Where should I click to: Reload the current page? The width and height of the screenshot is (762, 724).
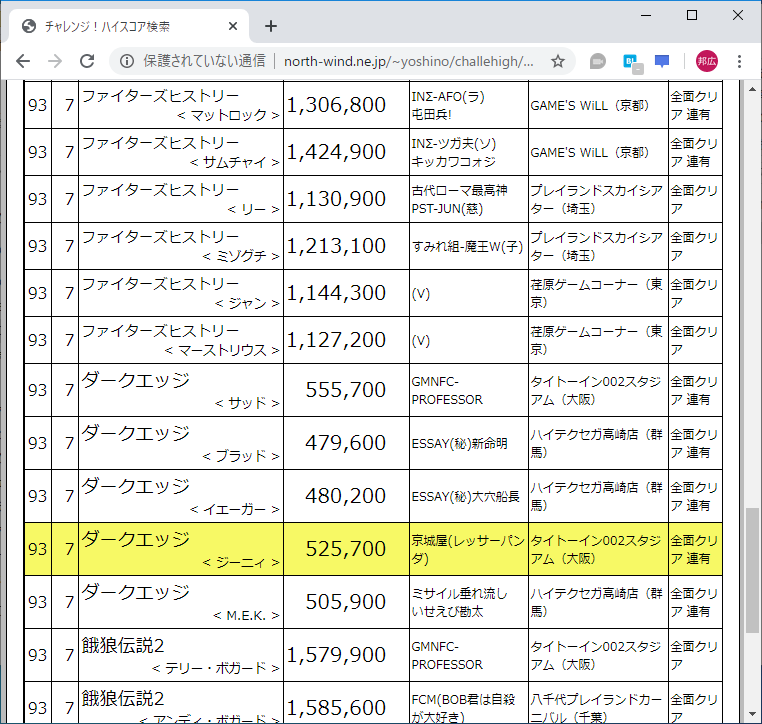click(87, 61)
